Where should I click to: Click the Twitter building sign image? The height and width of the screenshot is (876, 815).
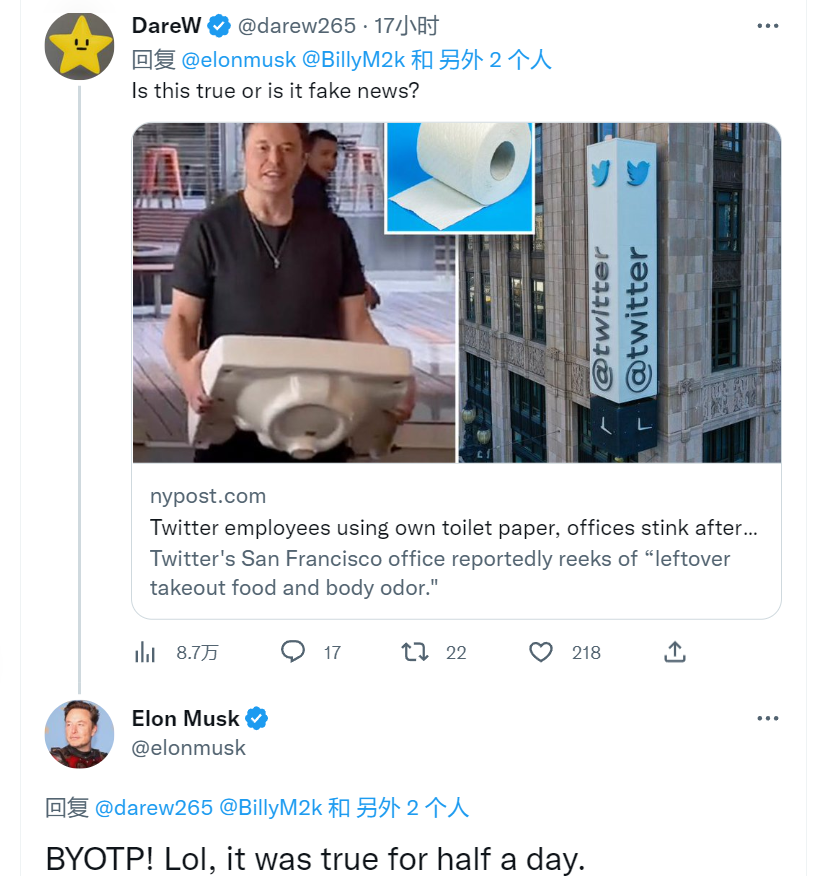click(620, 292)
